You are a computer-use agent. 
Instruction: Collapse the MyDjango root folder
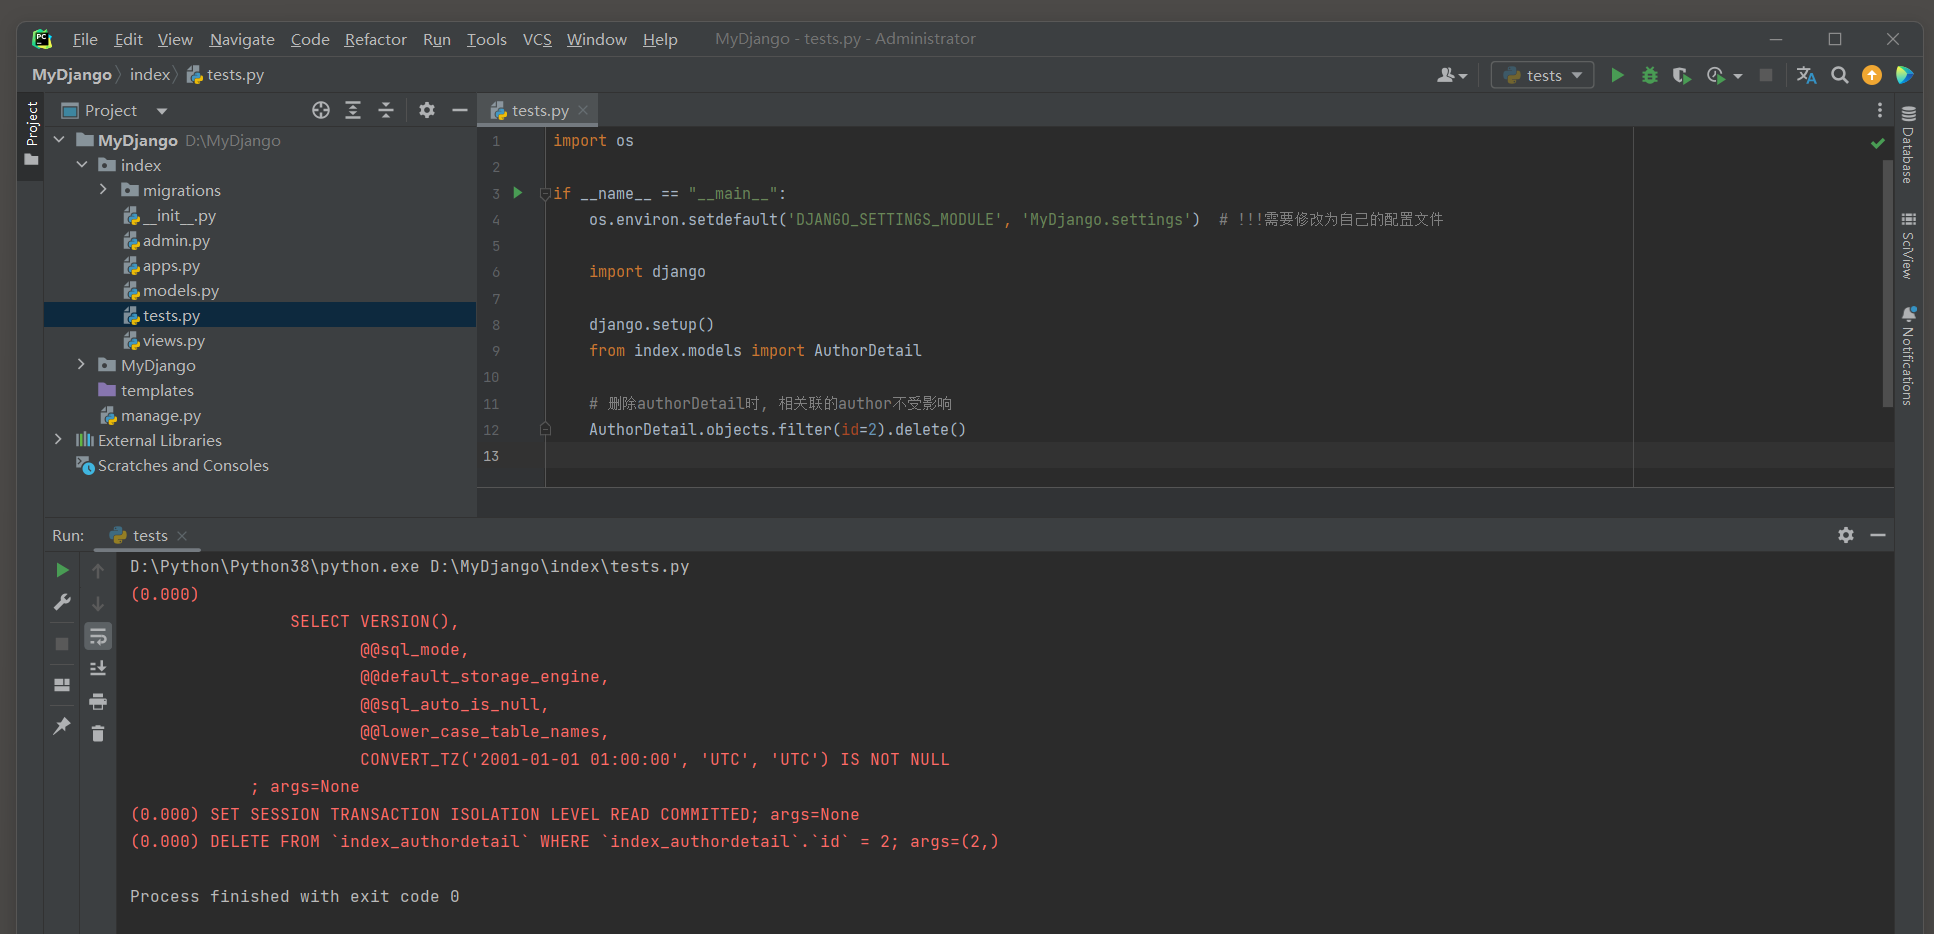point(59,140)
